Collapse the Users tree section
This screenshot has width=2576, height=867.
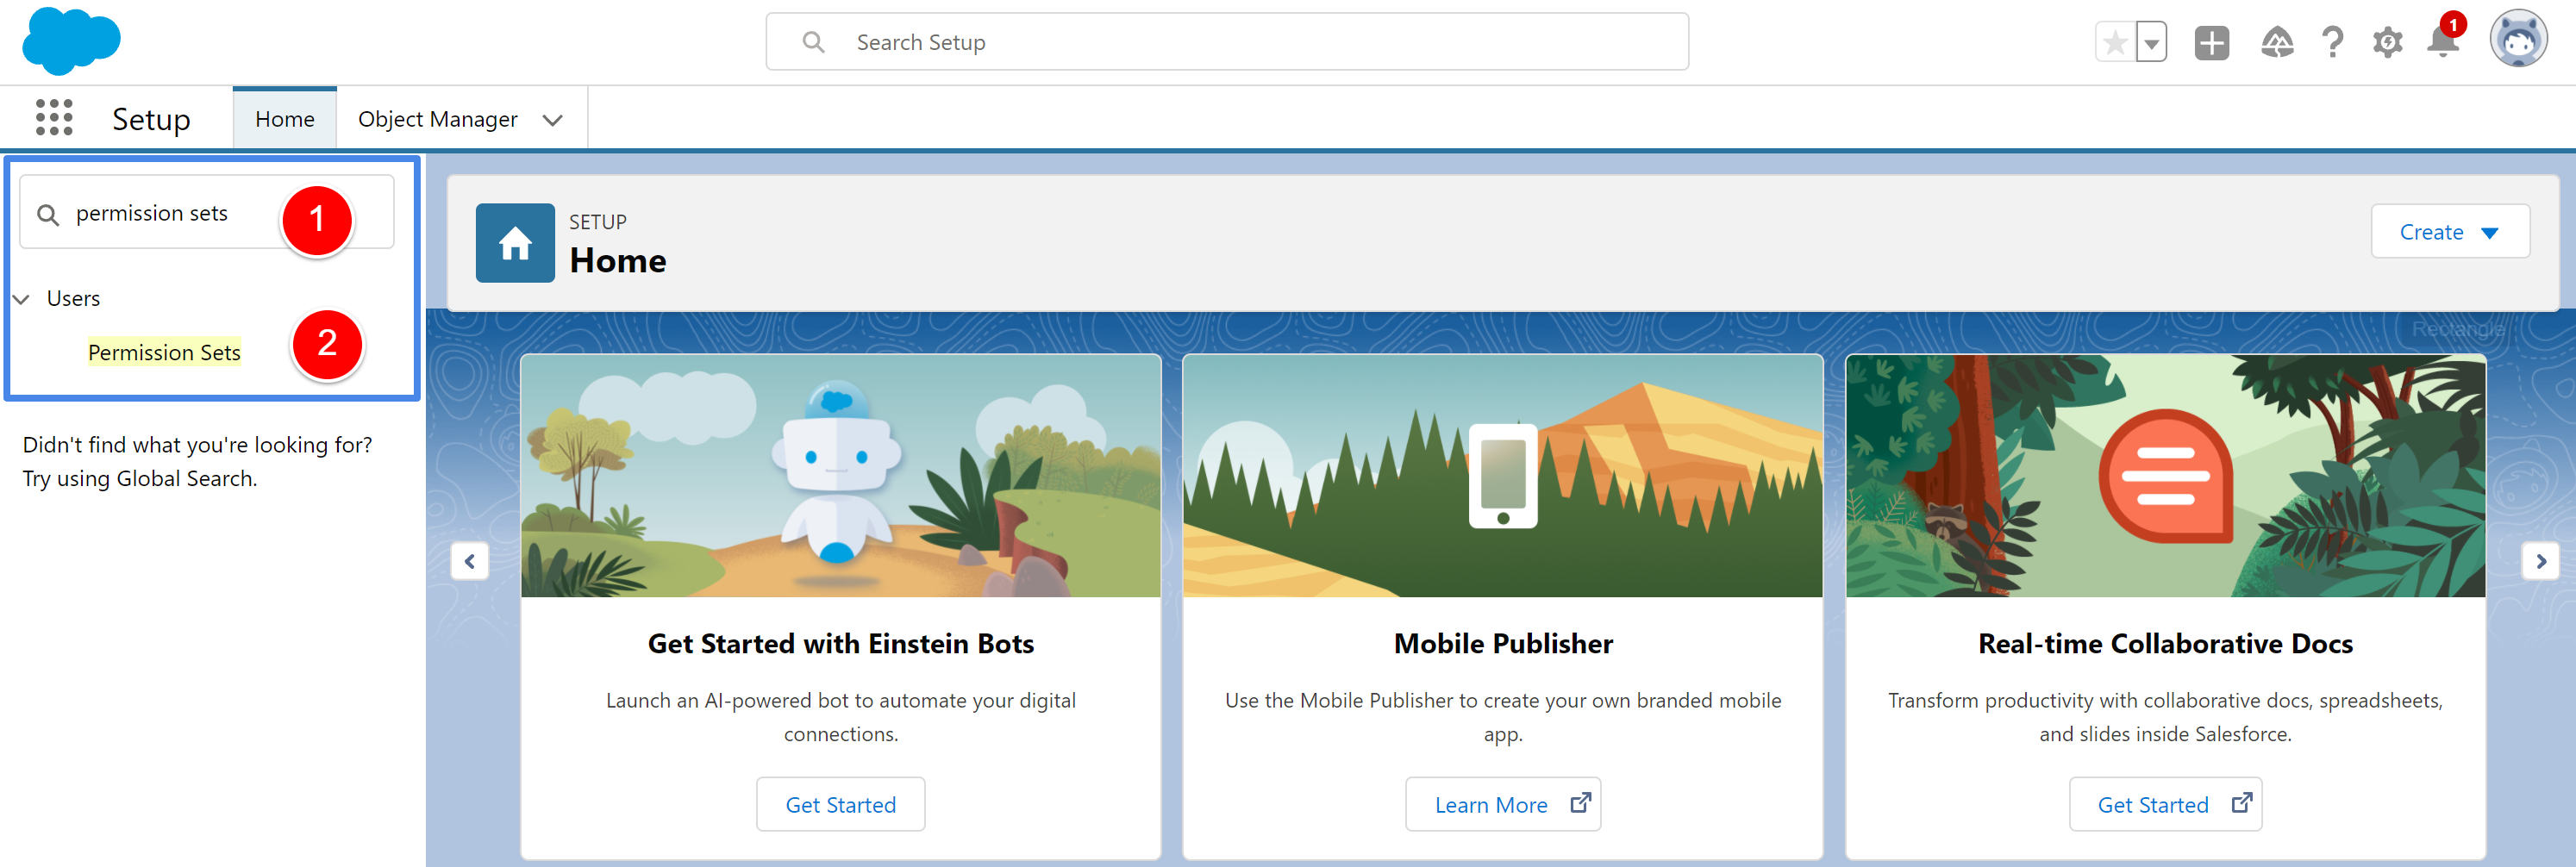(x=21, y=298)
